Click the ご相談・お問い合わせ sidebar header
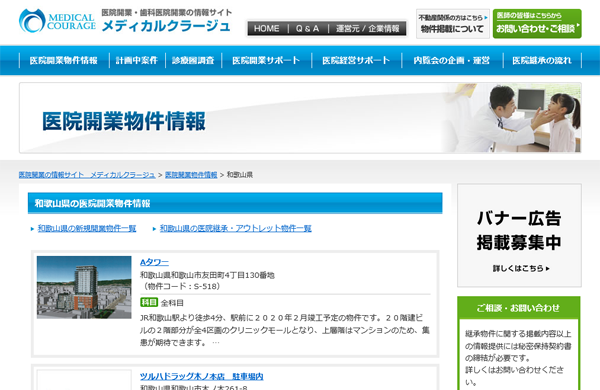The image size is (600, 390). click(x=518, y=308)
